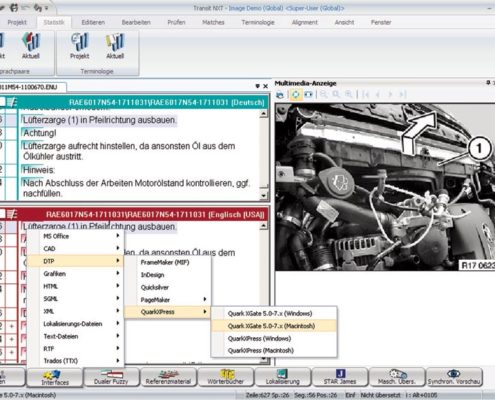This screenshot has height=400, width=495.
Task: Expand the PageMaker submenu
Action: (173, 299)
